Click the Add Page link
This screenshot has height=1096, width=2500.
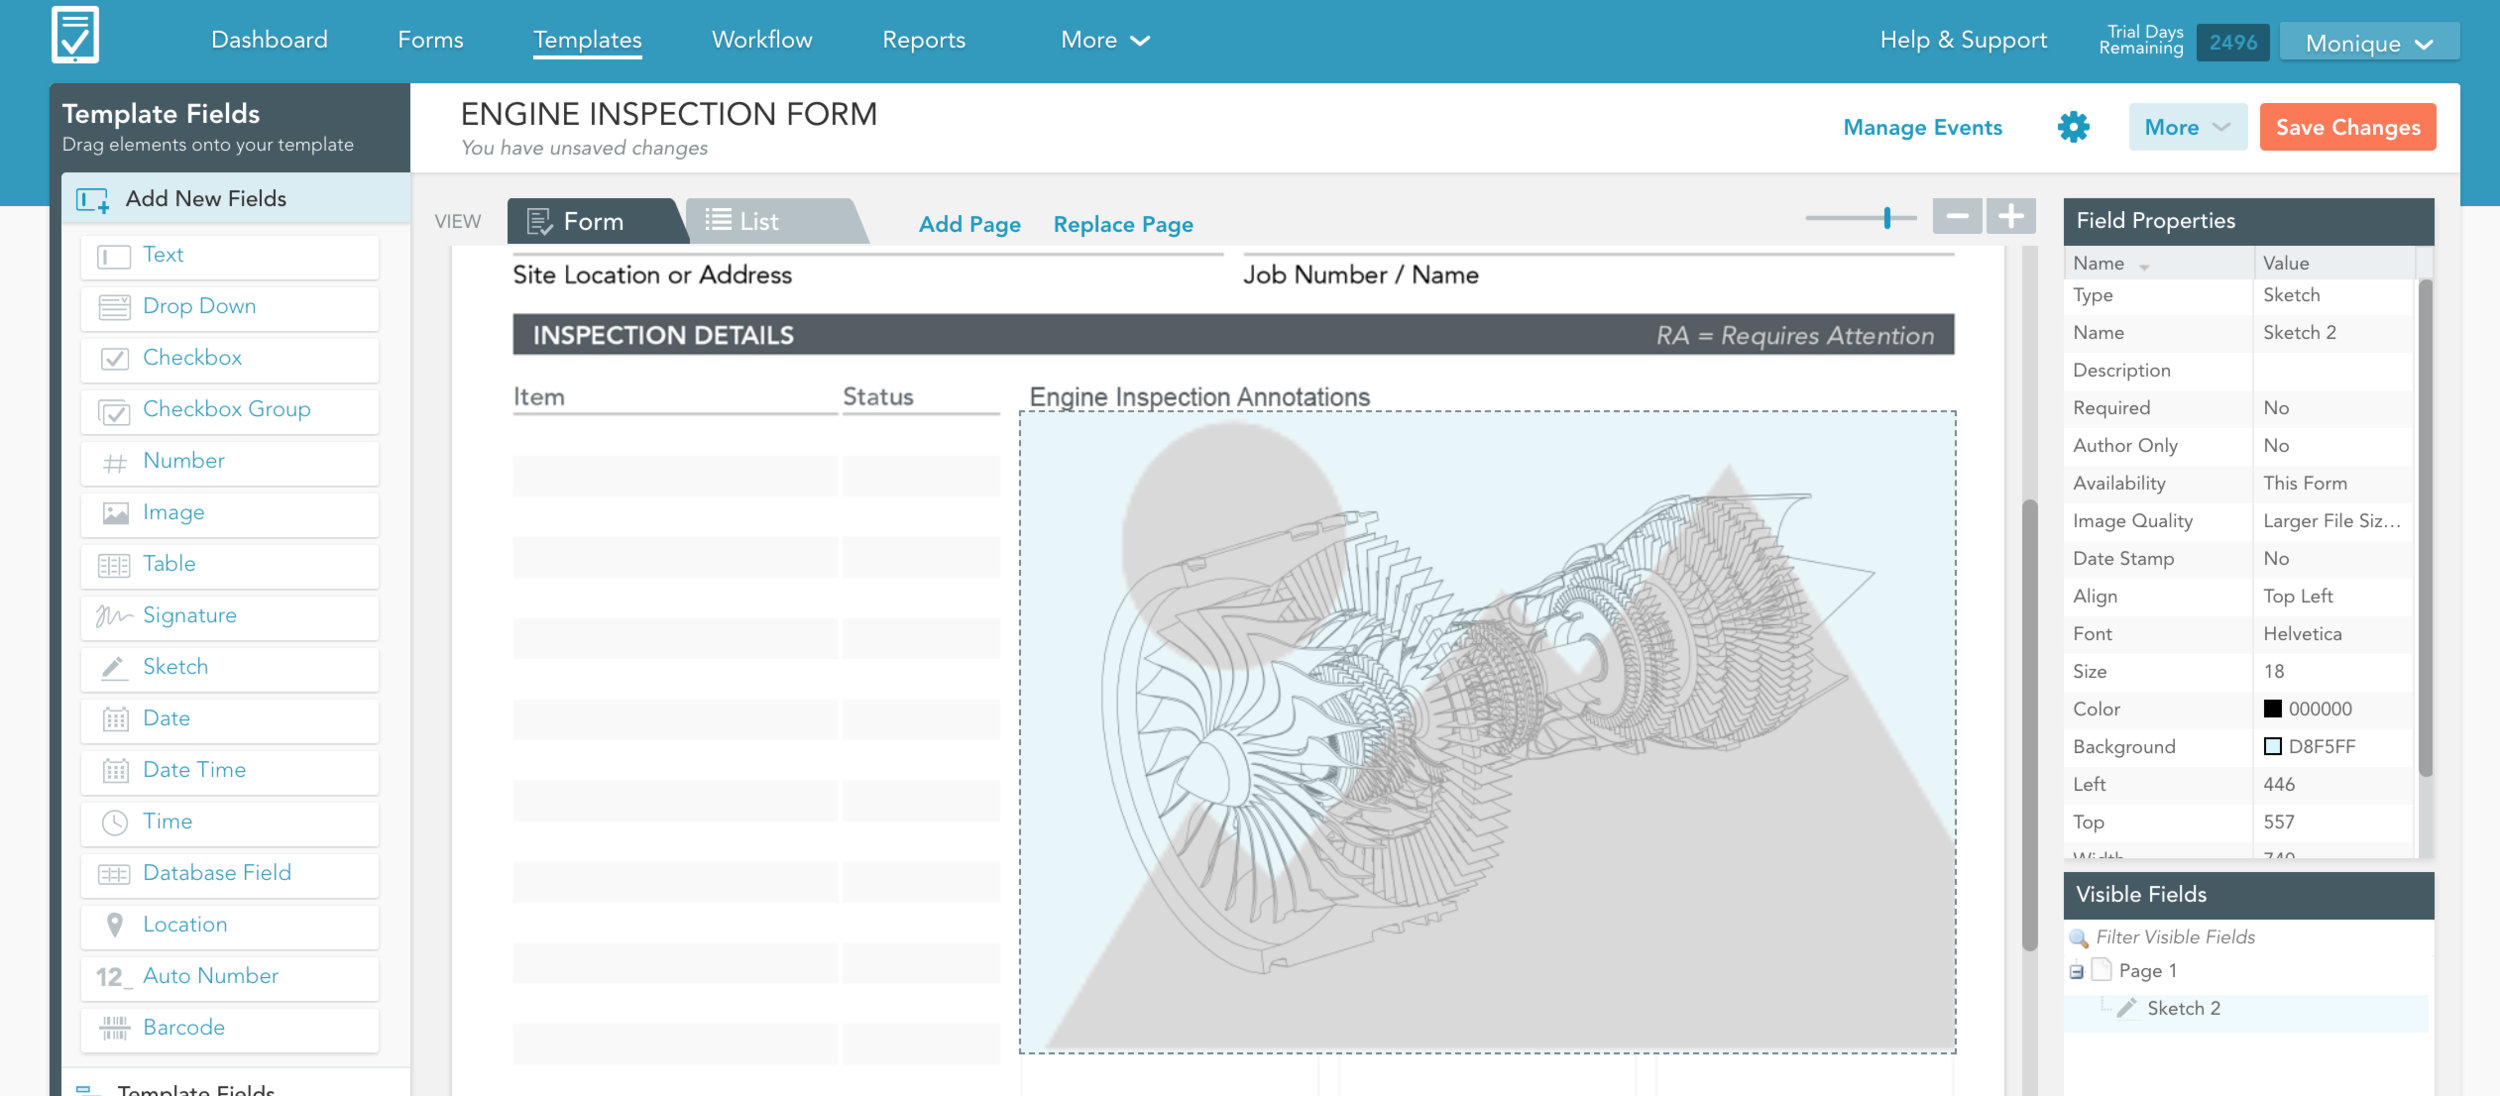click(969, 224)
